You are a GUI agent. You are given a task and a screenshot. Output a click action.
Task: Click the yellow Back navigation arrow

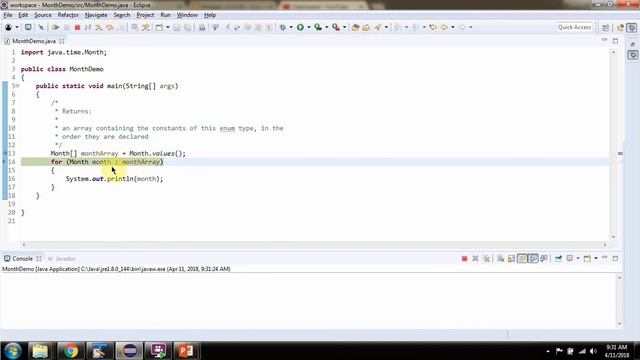click(444, 27)
